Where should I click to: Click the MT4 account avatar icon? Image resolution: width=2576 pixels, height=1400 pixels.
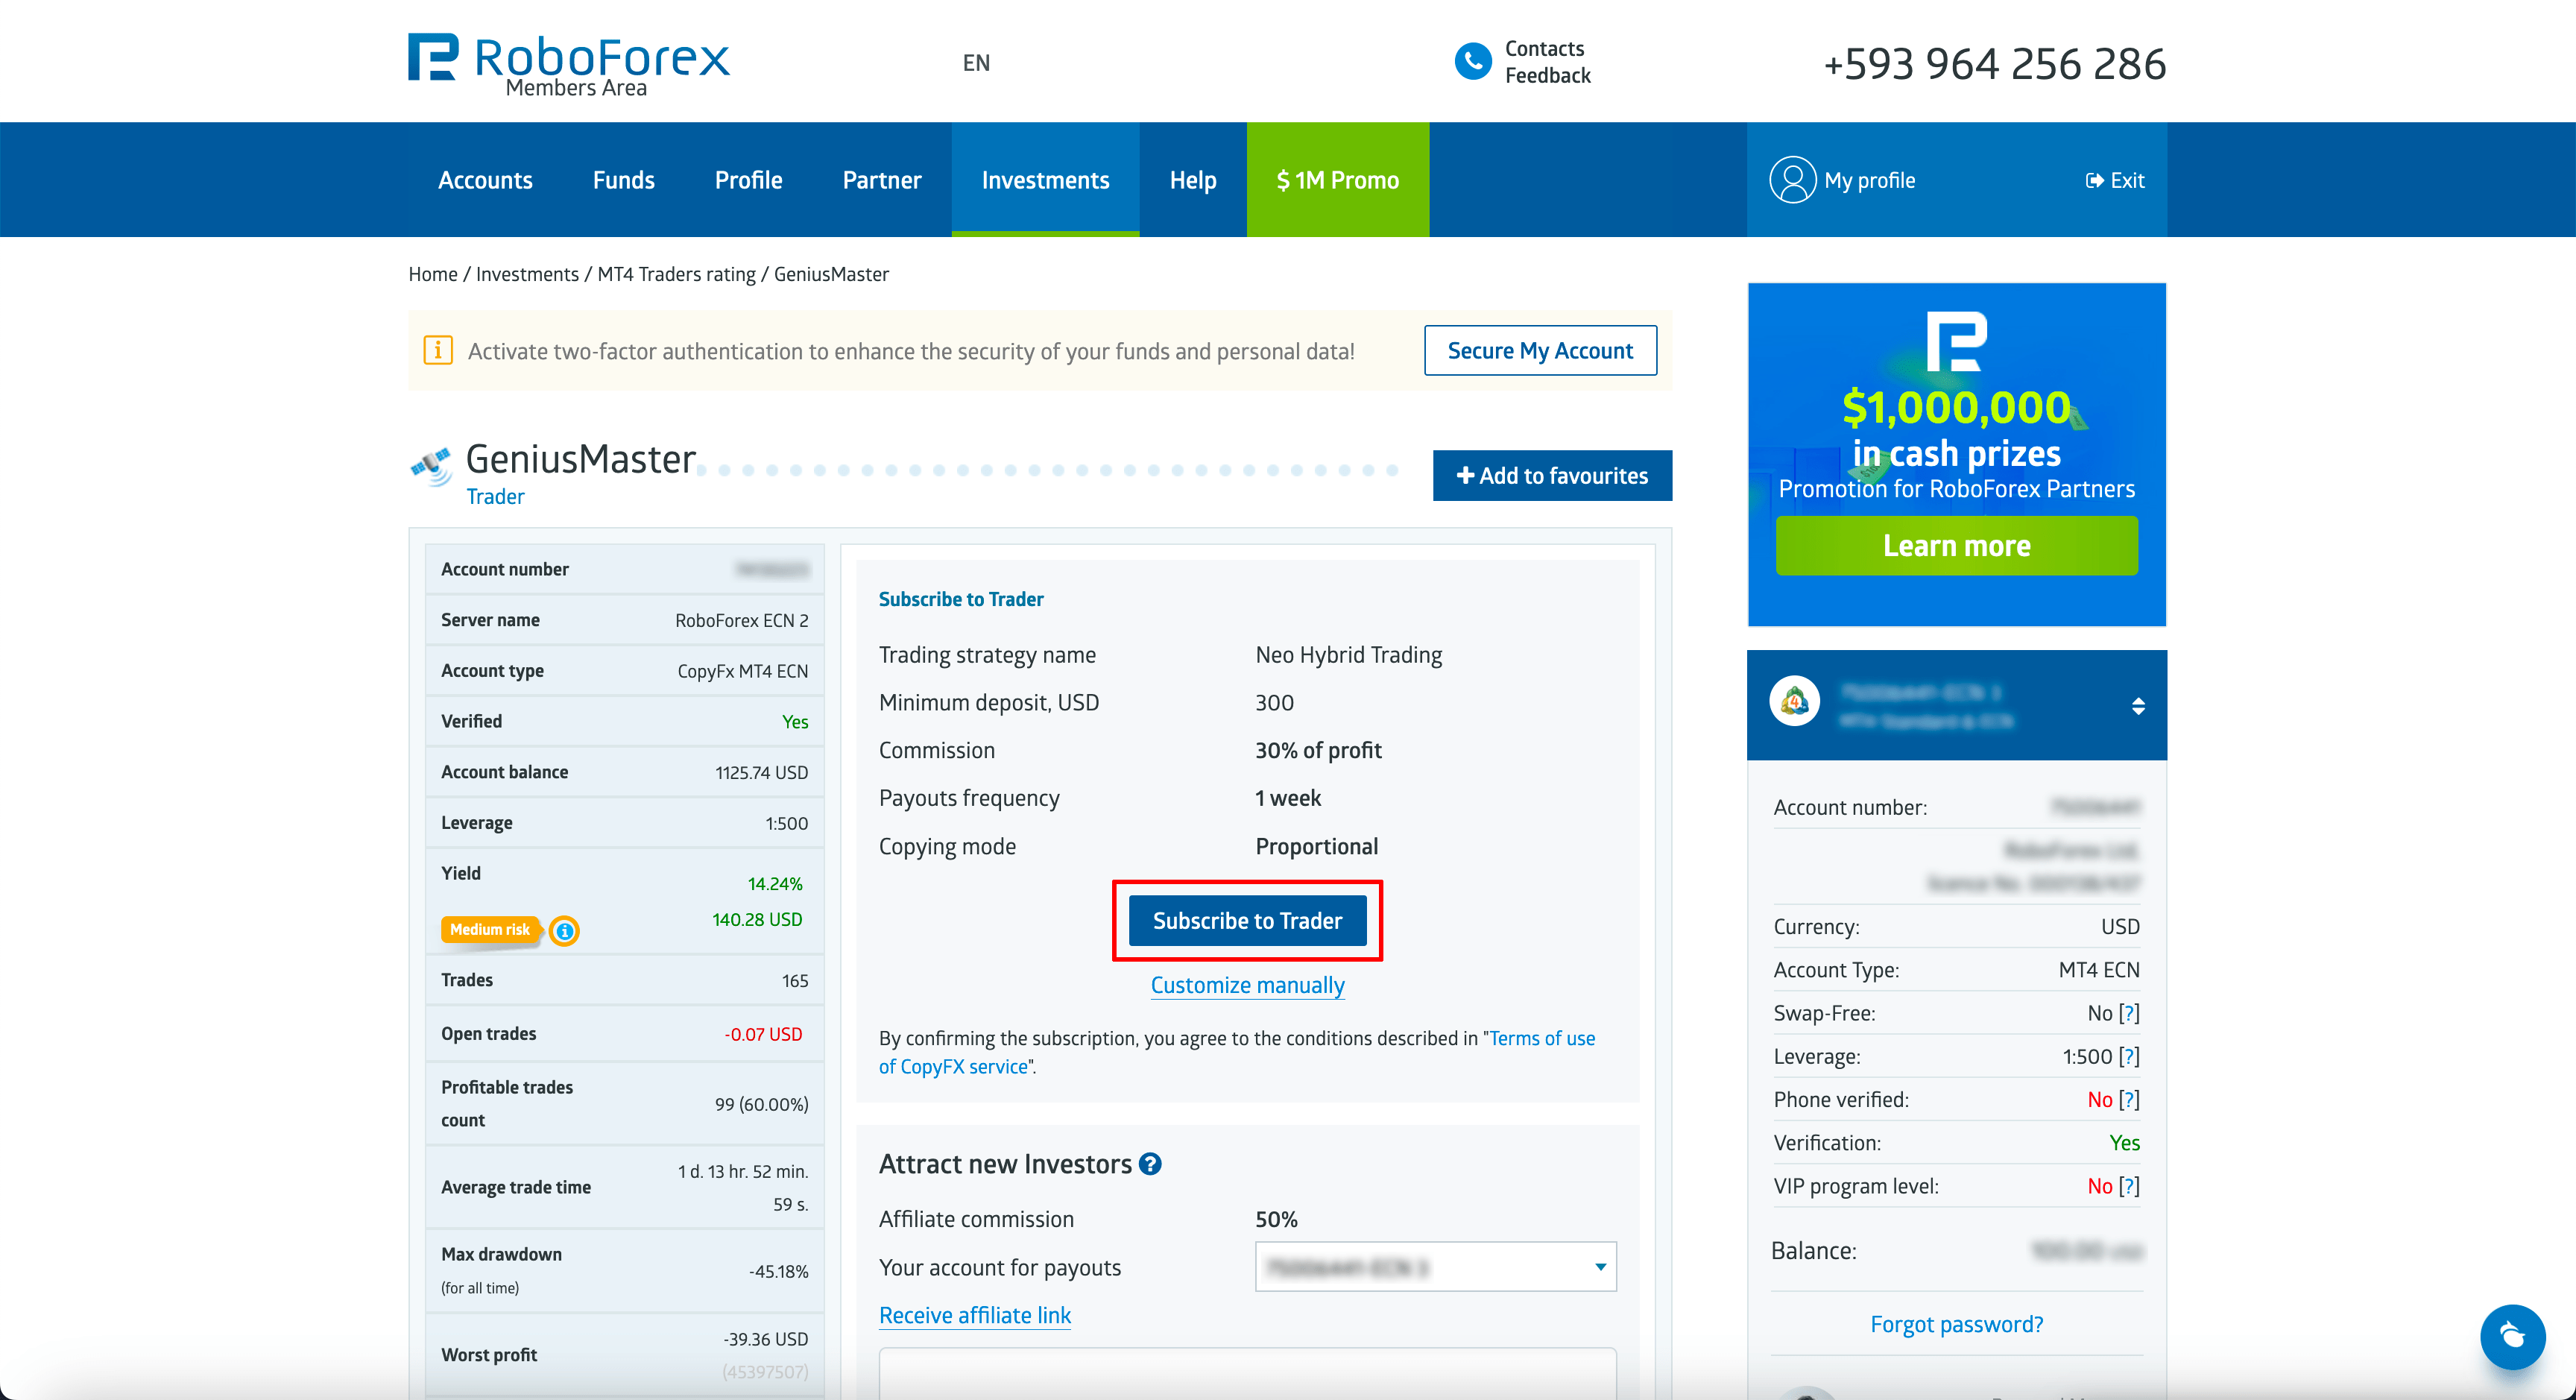point(1795,702)
